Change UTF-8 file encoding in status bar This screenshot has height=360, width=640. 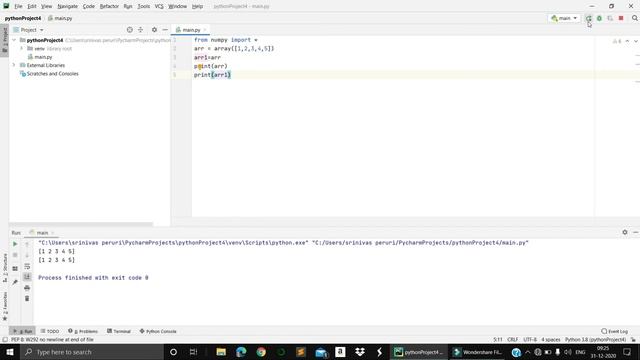530,340
